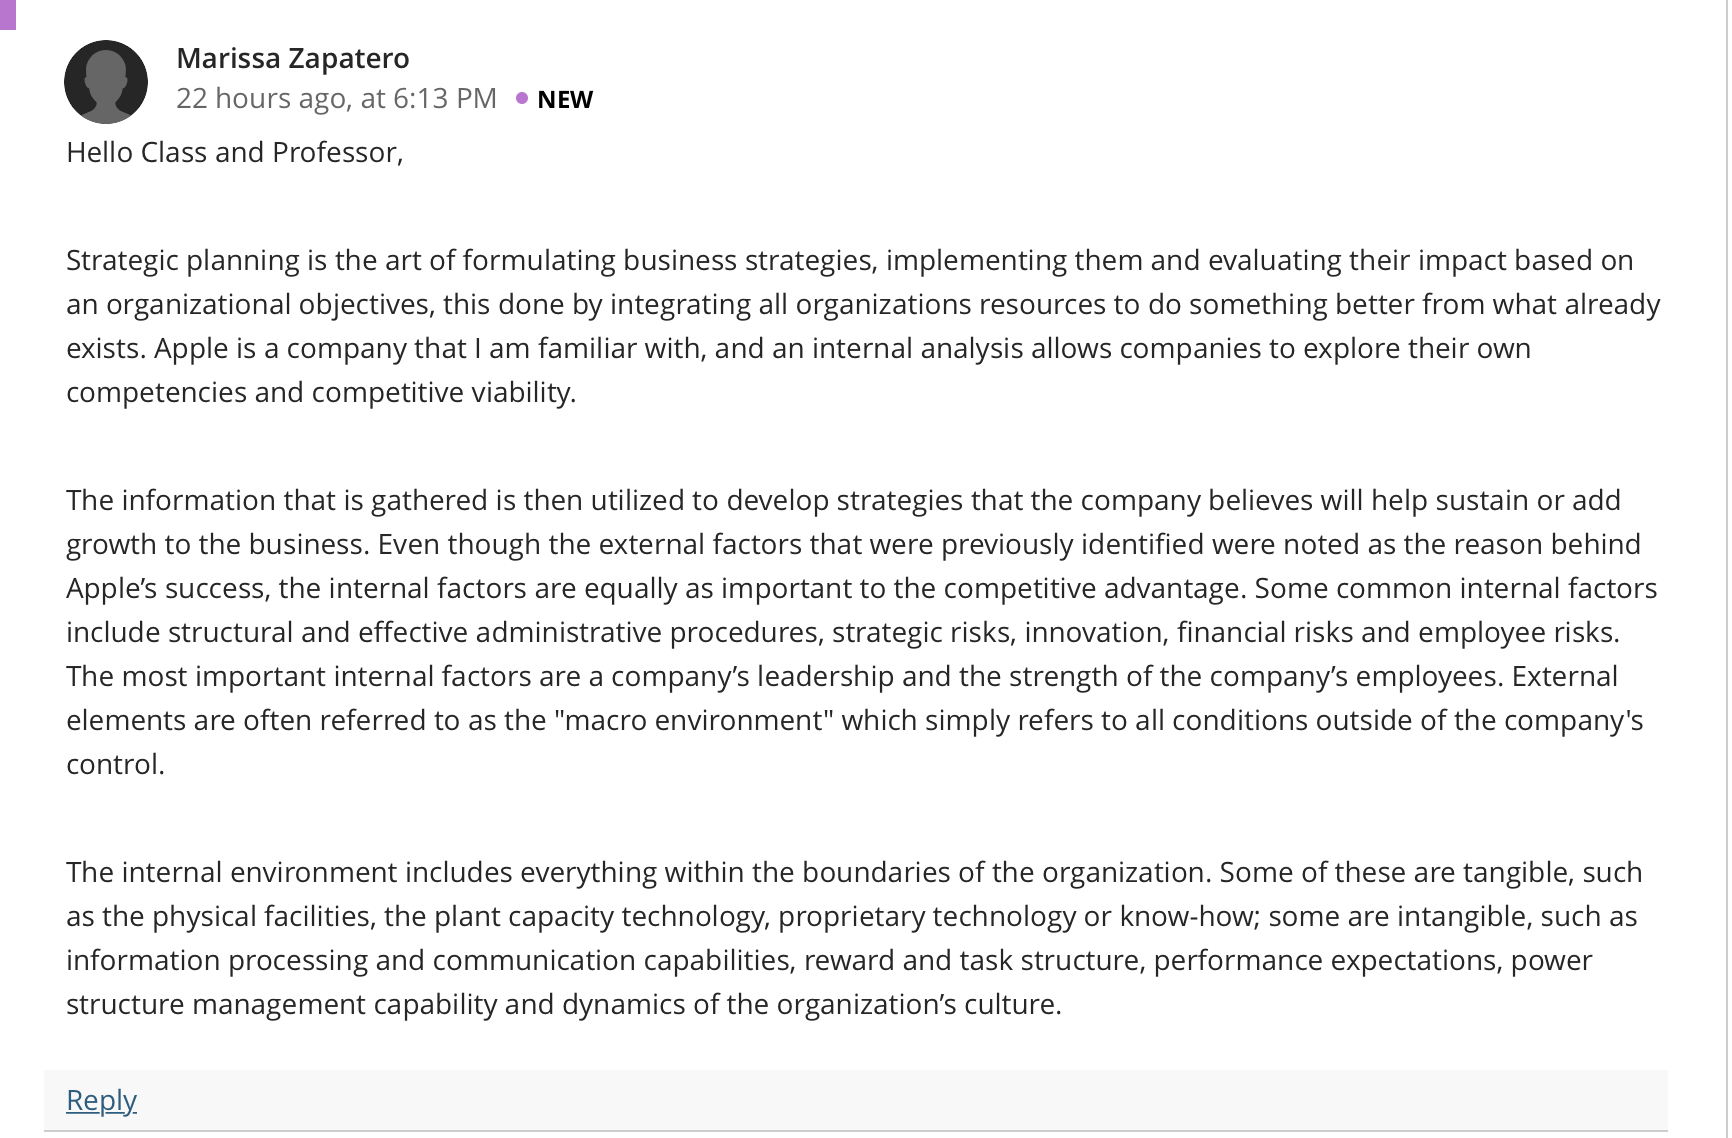Click the paragraph starting "The internal environment includes"
Screen dimensions: 1732x1138
pos(854,938)
